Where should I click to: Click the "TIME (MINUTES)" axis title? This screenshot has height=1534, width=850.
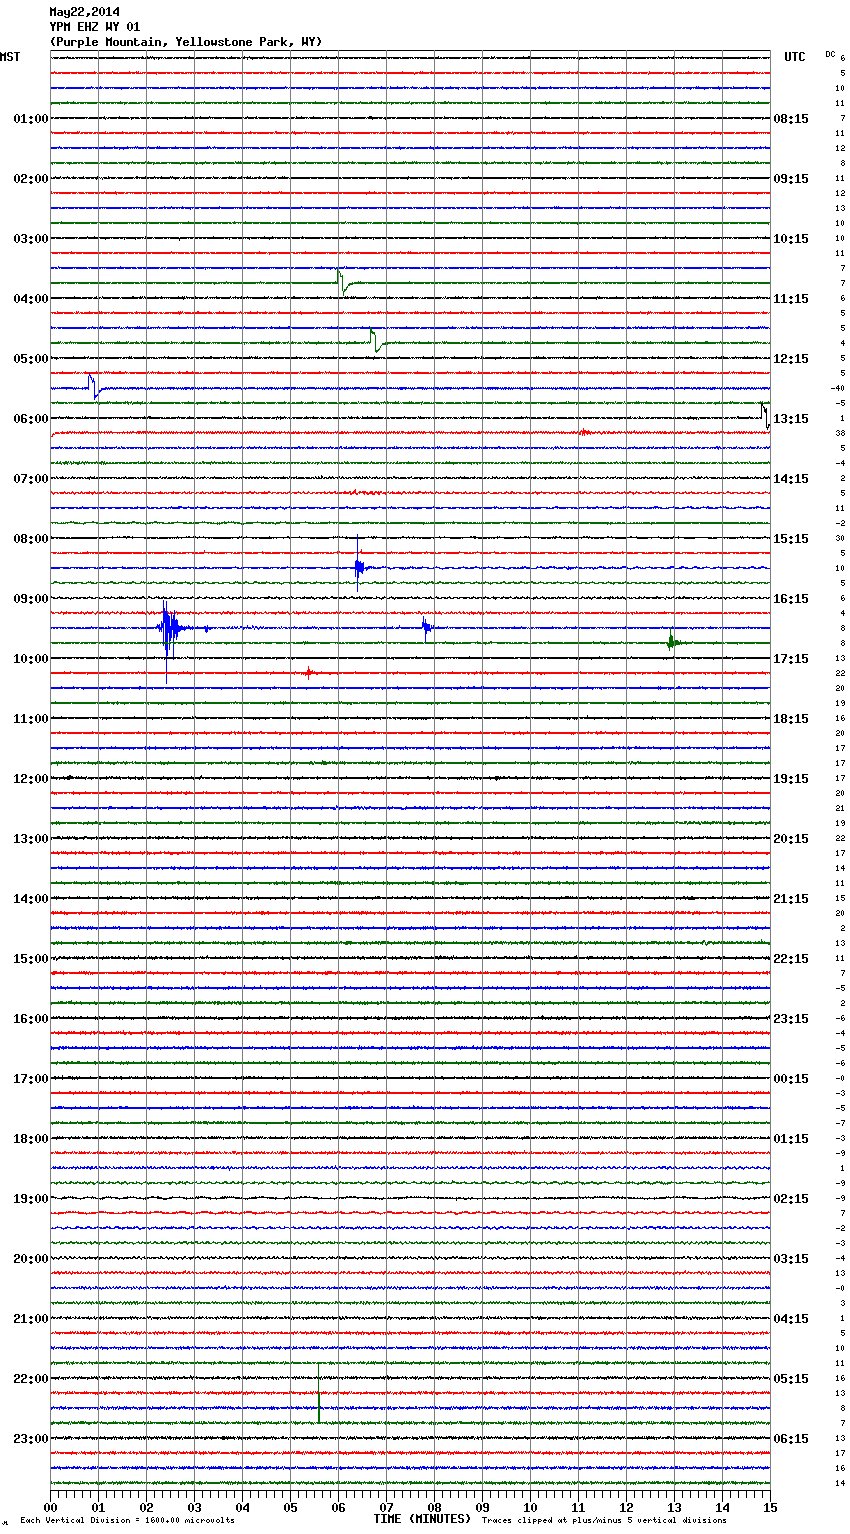[x=422, y=1519]
